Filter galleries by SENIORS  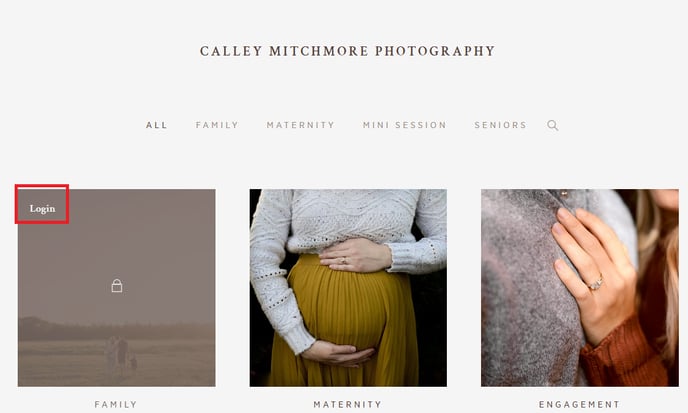500,125
